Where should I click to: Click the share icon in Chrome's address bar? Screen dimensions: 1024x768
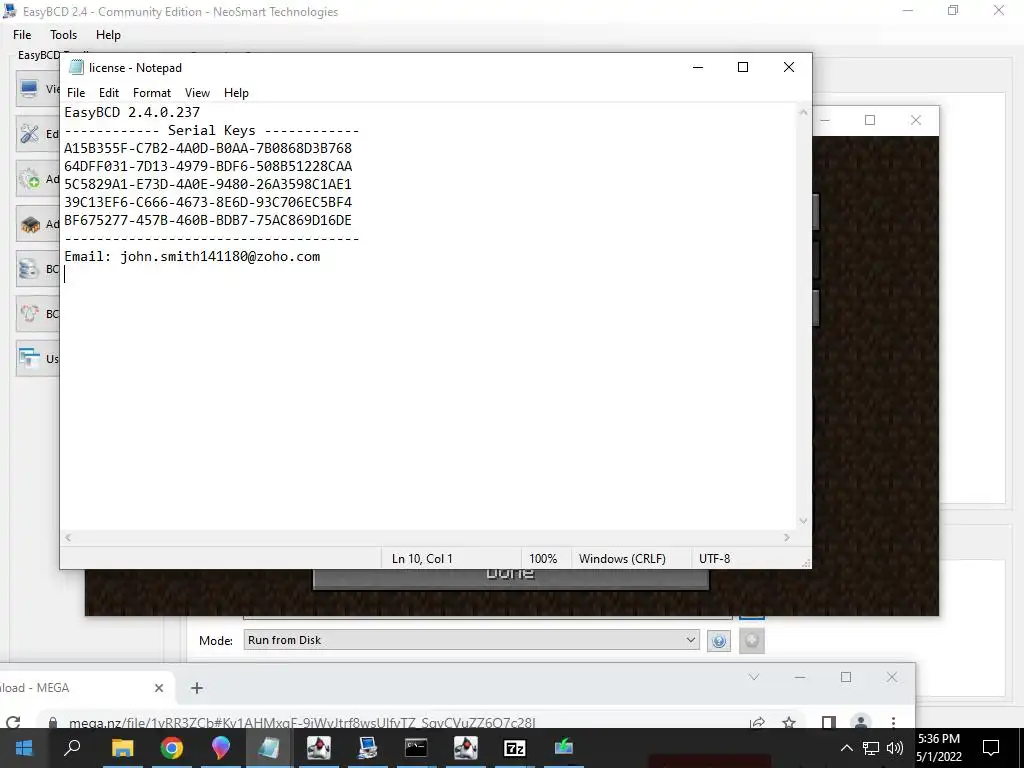[x=758, y=722]
